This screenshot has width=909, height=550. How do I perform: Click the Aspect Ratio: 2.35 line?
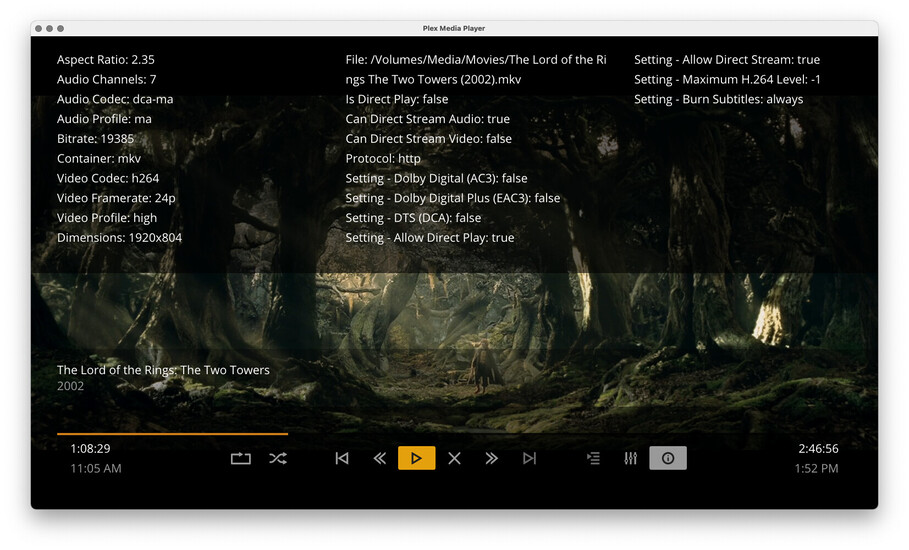[x=106, y=60]
